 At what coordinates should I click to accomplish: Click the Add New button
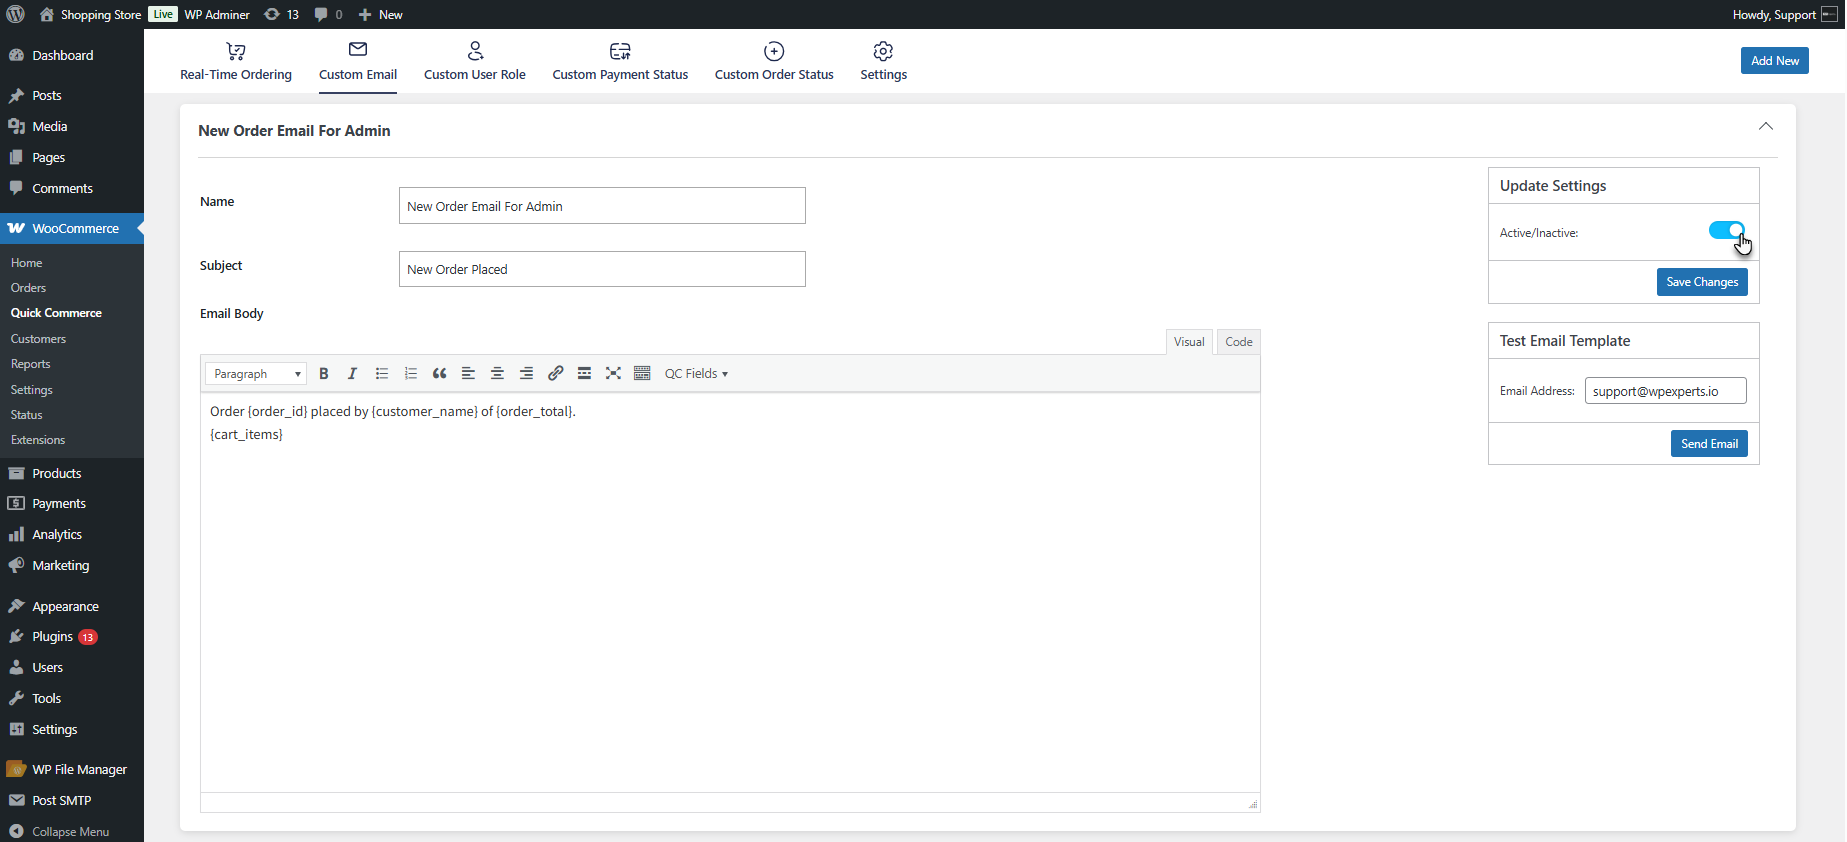1774,61
